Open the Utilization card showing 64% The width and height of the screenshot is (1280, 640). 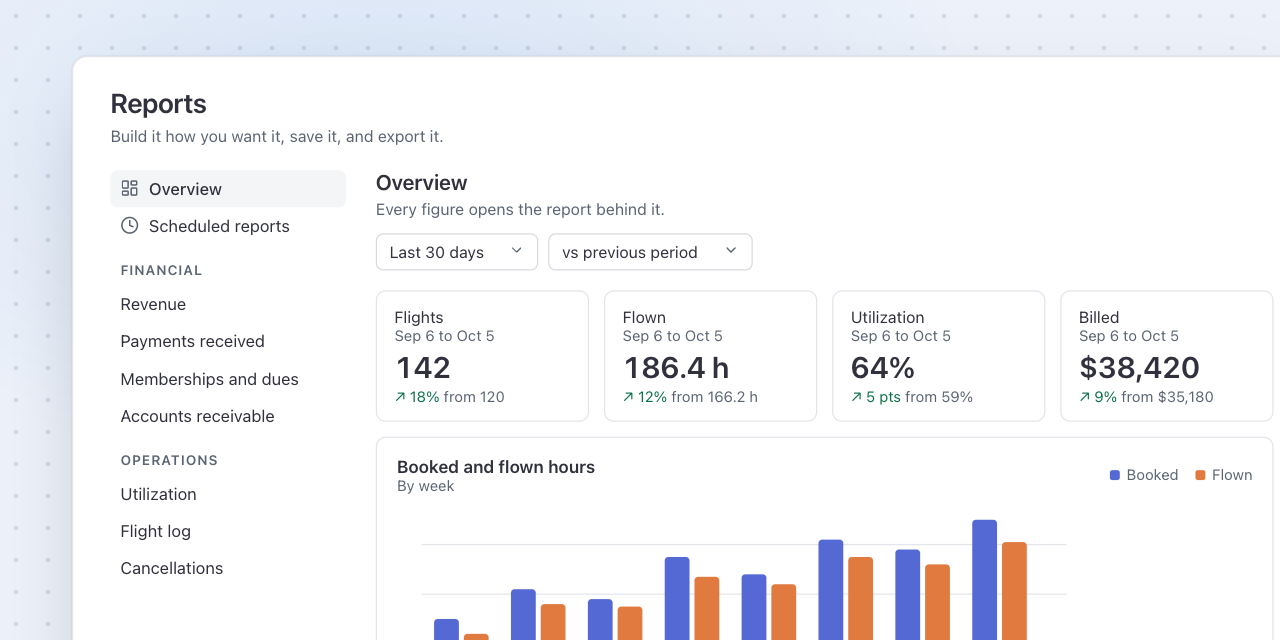point(939,356)
